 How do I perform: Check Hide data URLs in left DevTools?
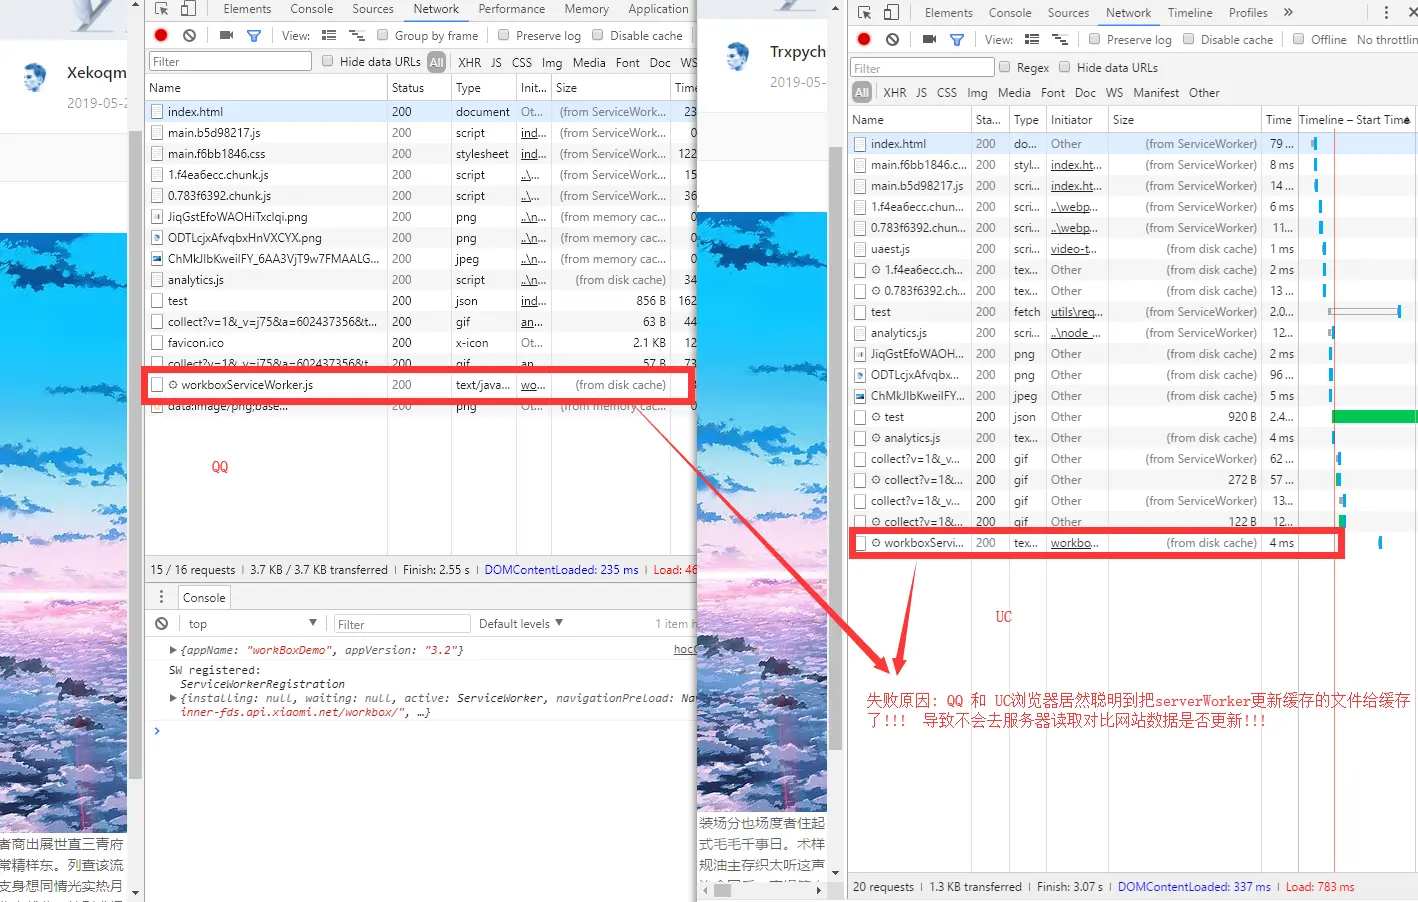tap(327, 61)
